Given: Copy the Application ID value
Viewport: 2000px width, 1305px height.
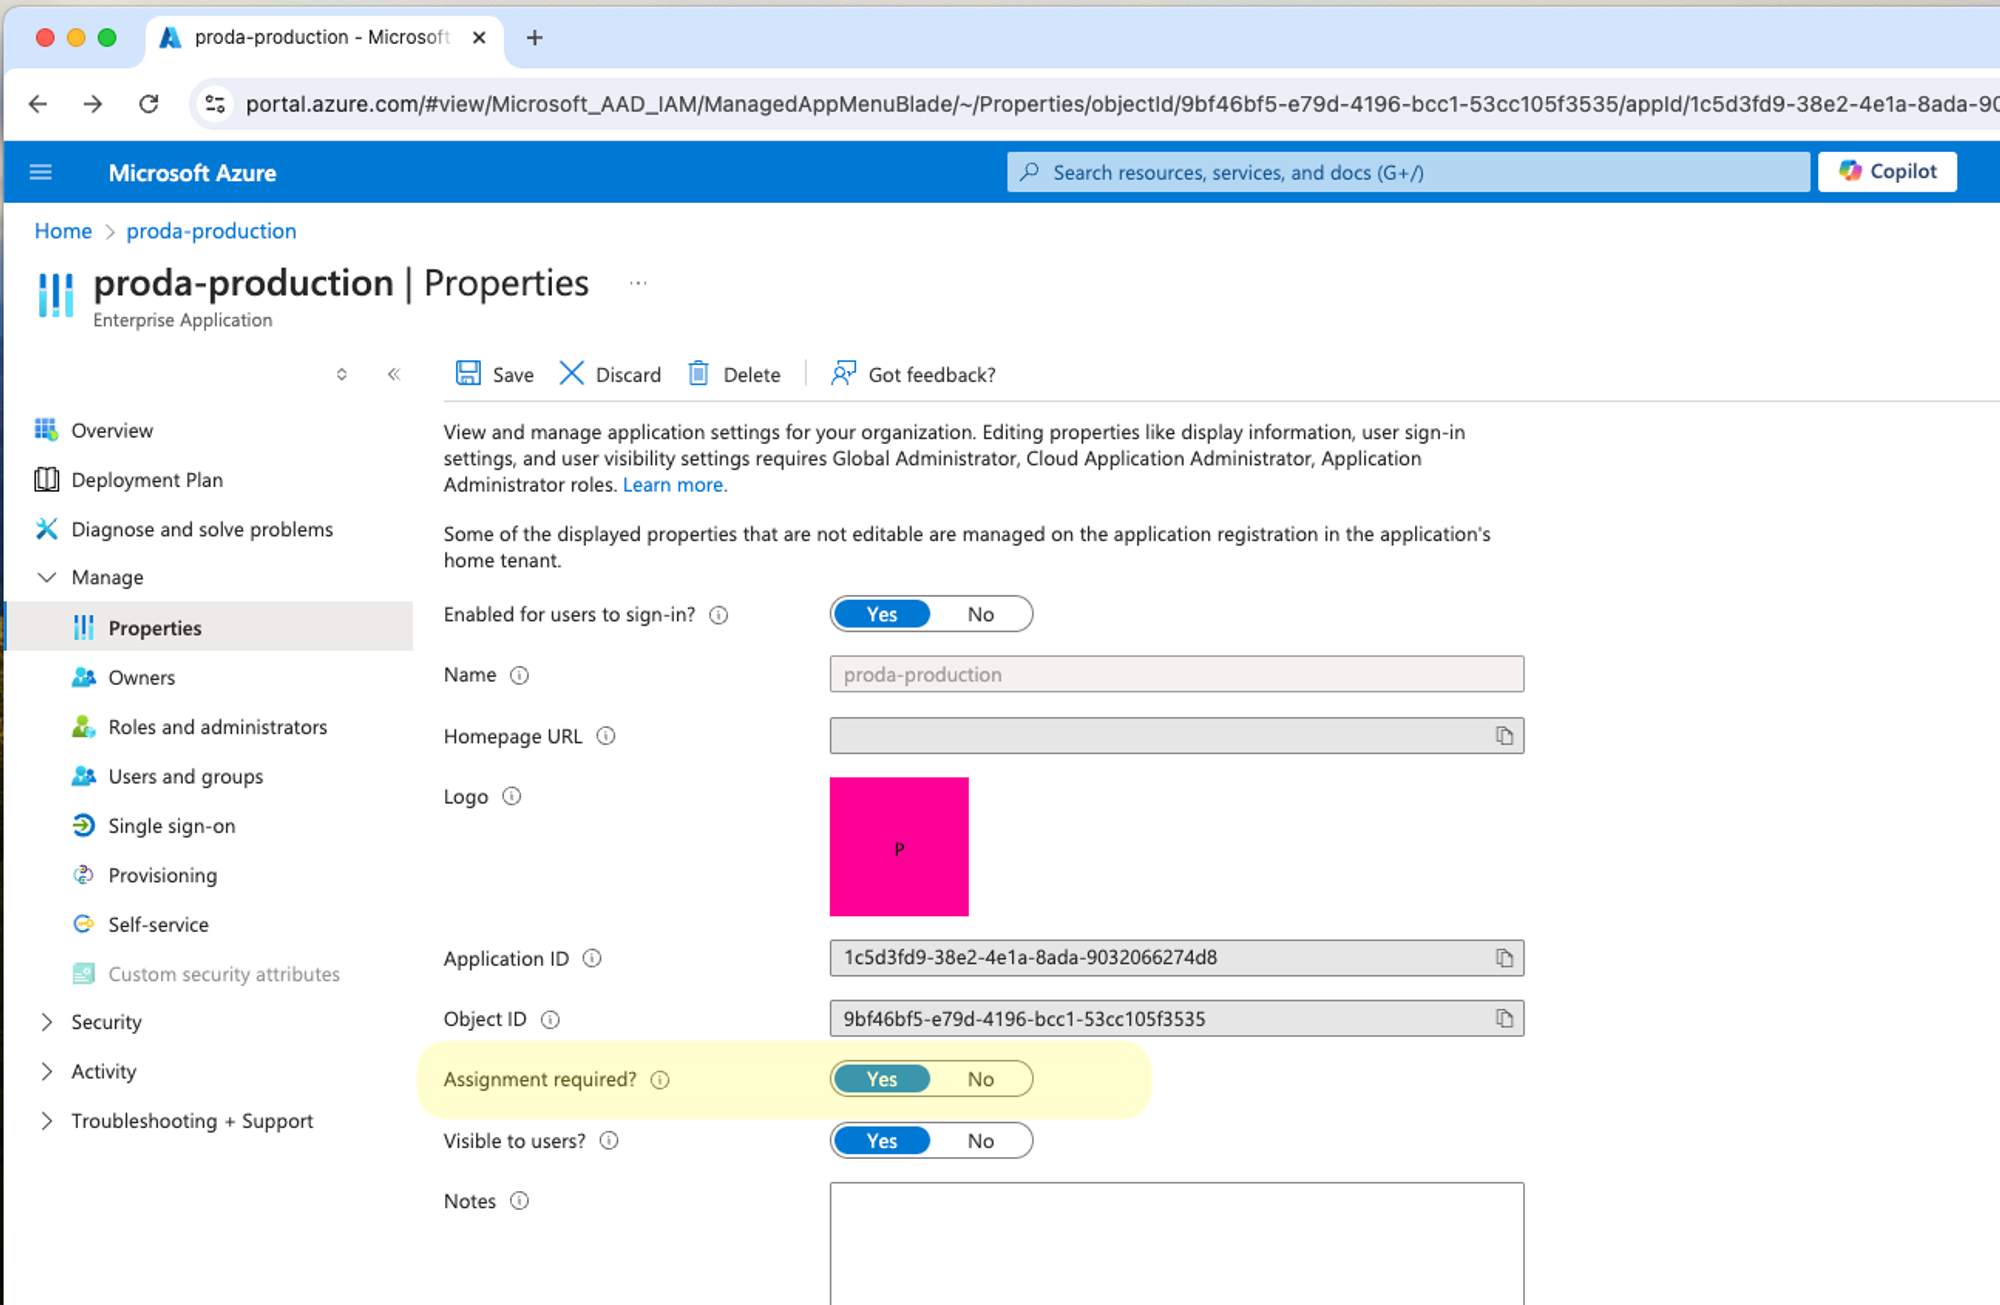Looking at the screenshot, I should click(x=1505, y=957).
